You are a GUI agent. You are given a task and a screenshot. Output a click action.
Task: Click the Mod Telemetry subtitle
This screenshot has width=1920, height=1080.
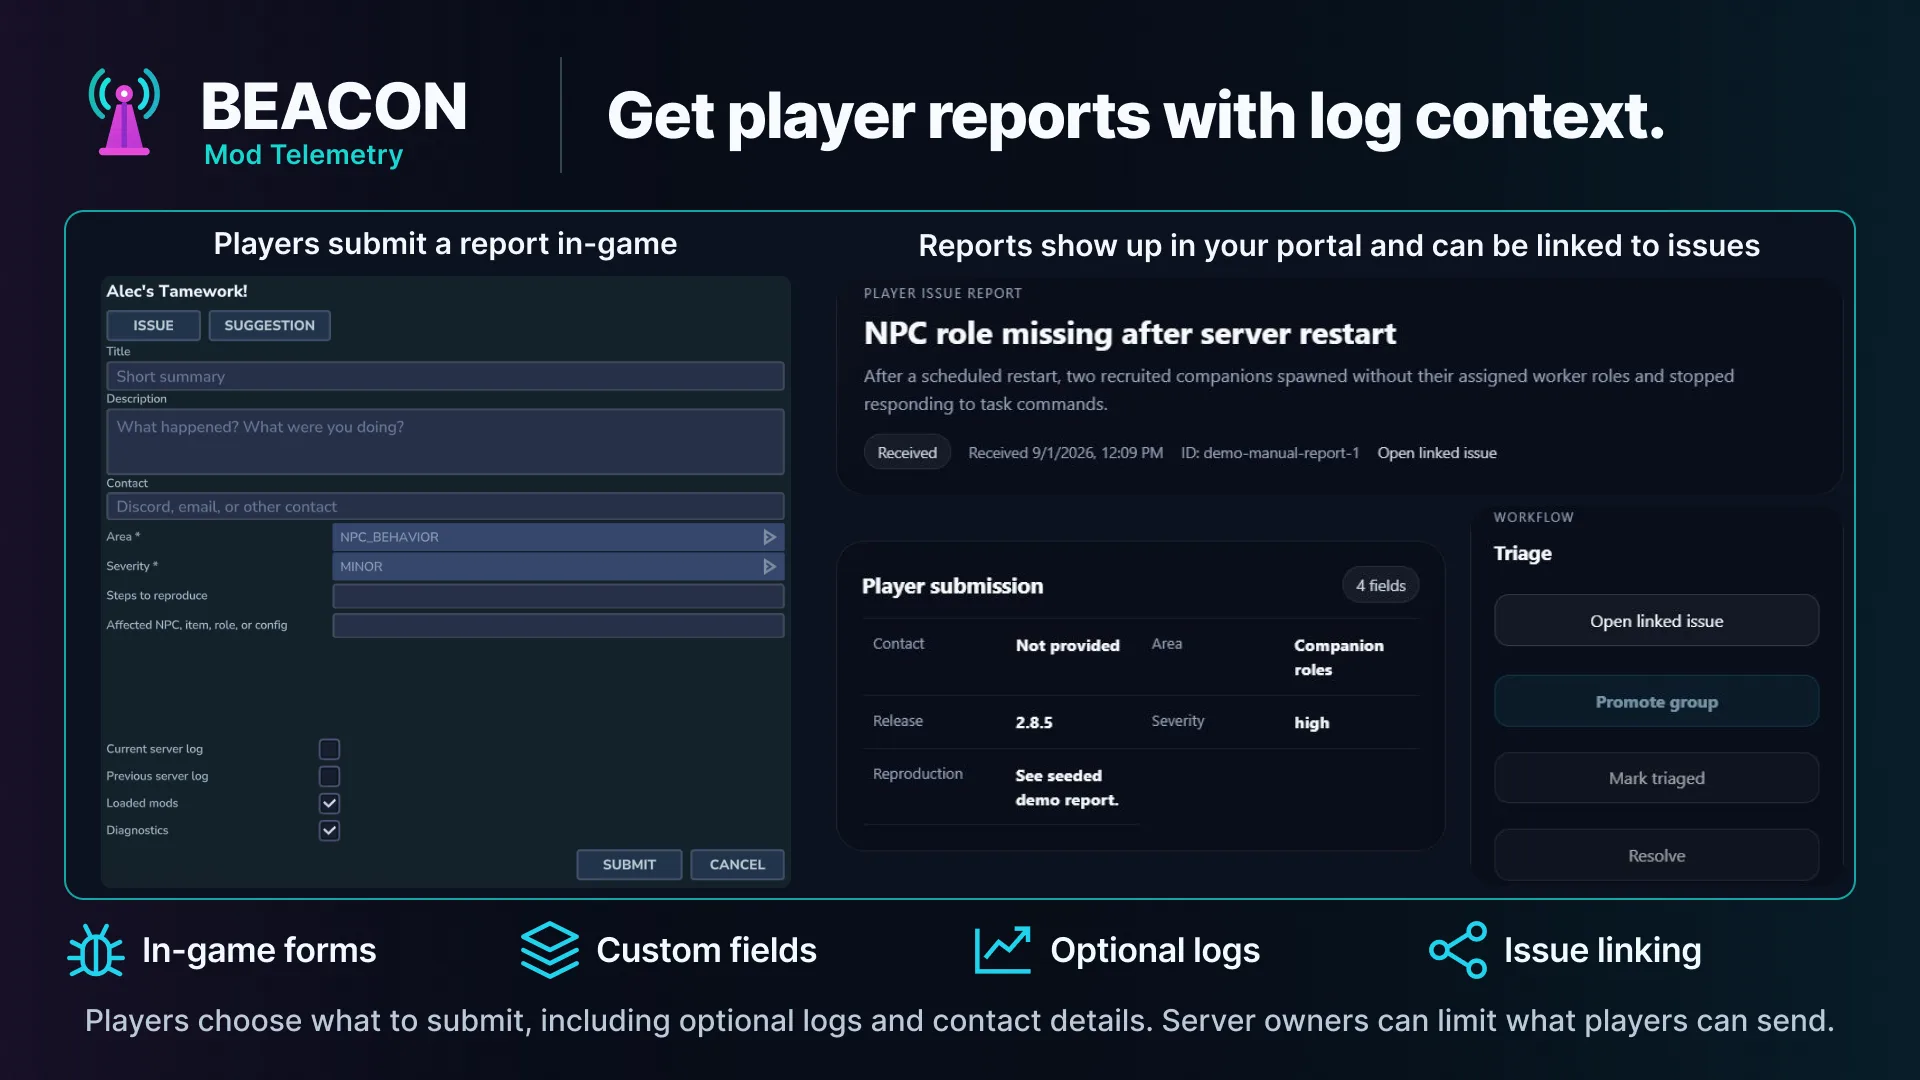click(x=304, y=155)
